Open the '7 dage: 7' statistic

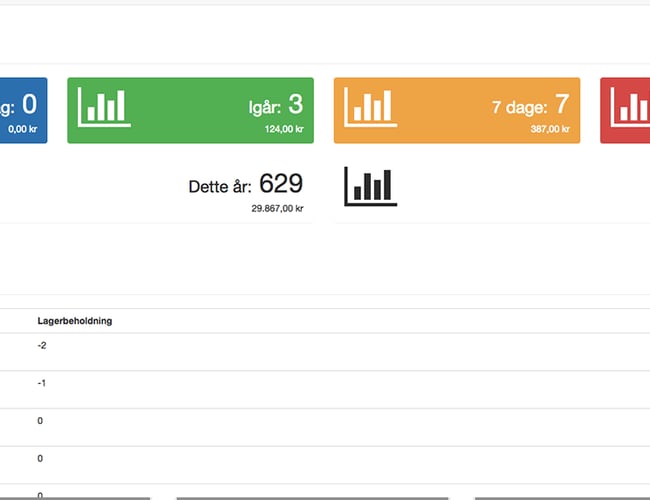point(530,105)
